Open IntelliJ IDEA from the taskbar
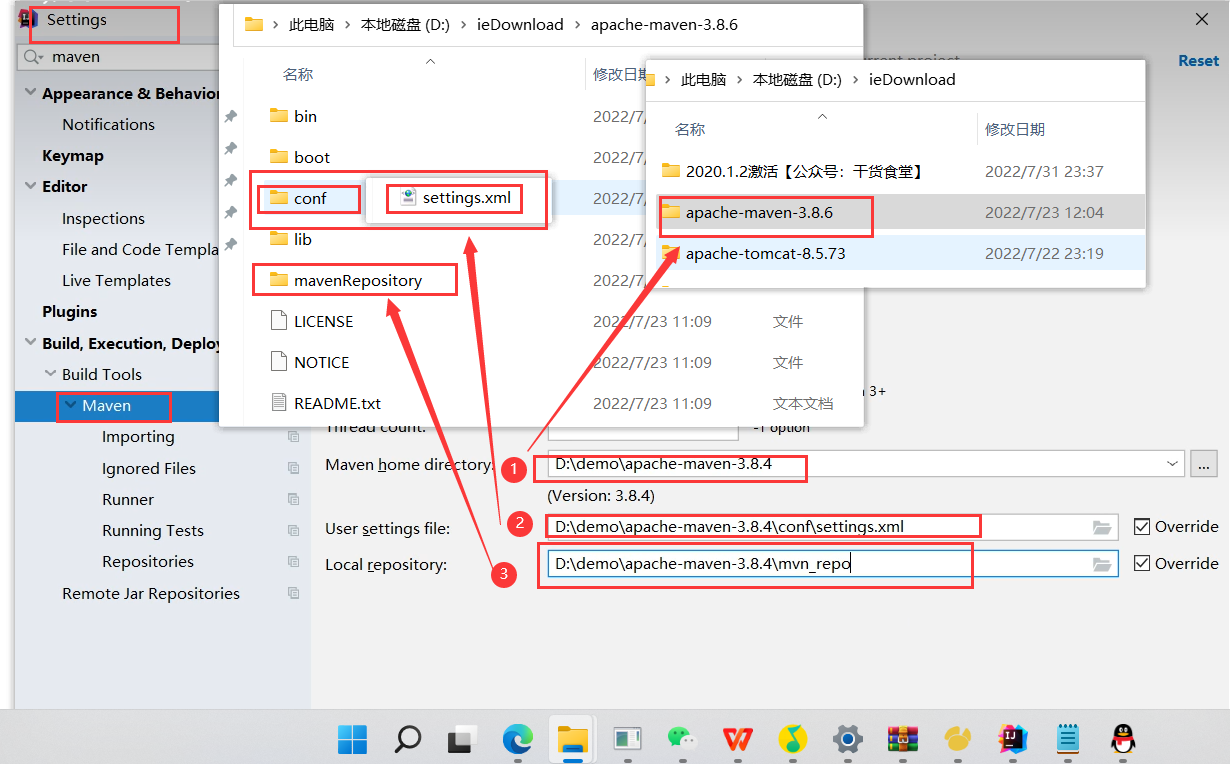The image size is (1230, 764). (1013, 739)
